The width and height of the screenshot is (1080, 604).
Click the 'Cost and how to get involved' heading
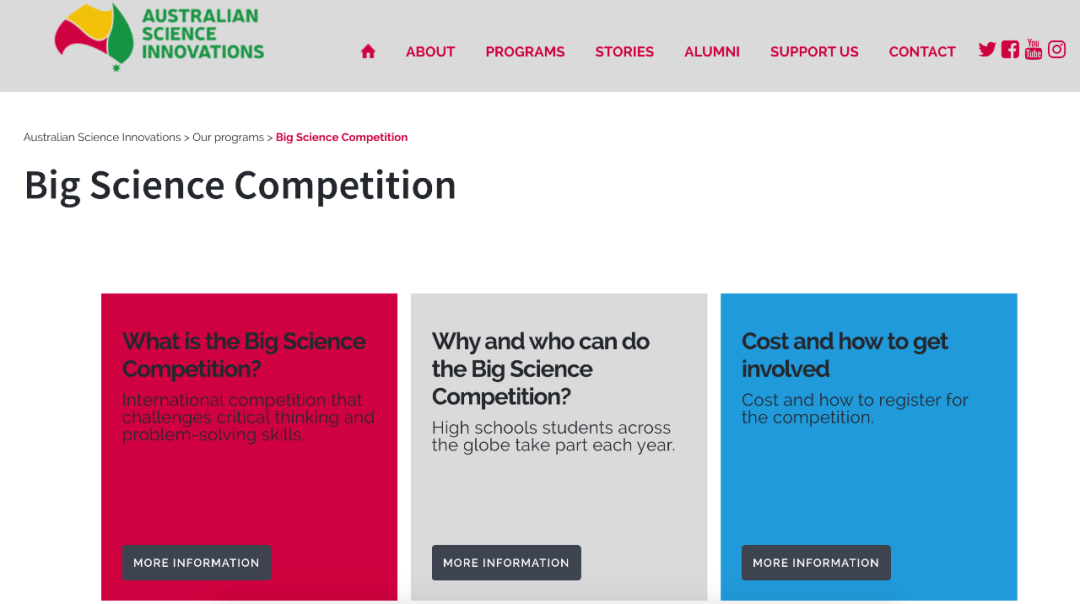(845, 355)
